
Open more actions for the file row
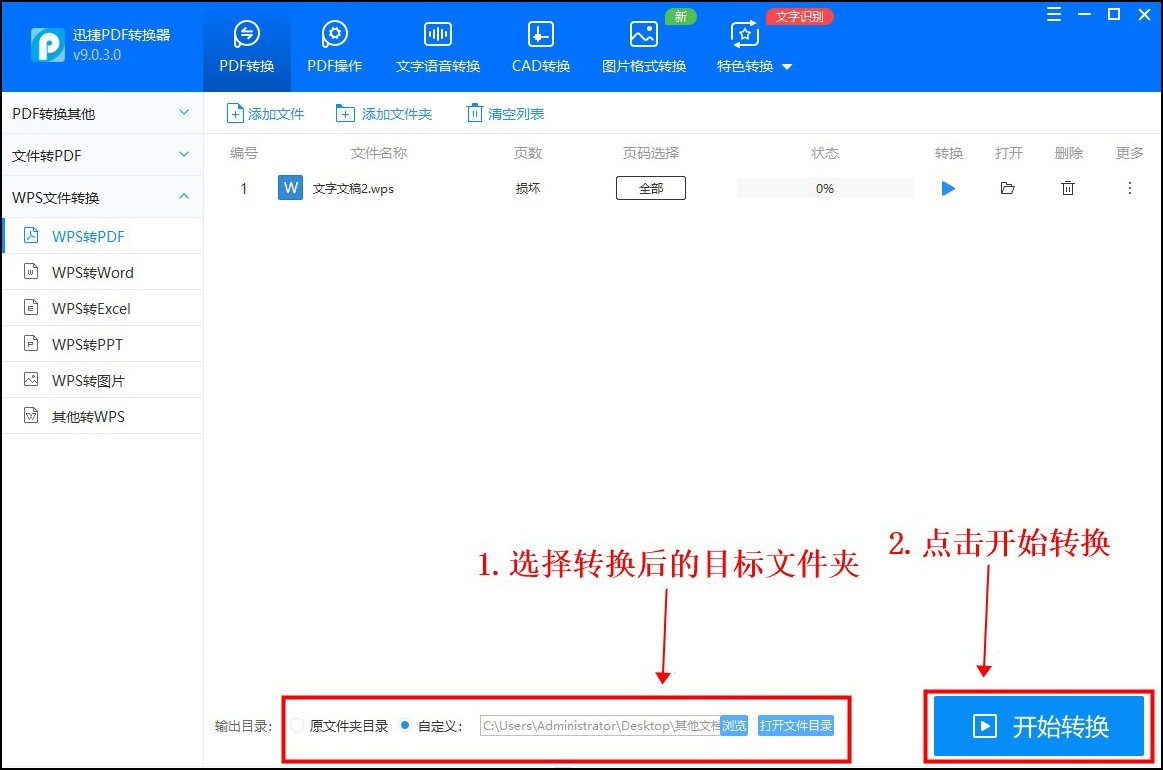(1129, 188)
